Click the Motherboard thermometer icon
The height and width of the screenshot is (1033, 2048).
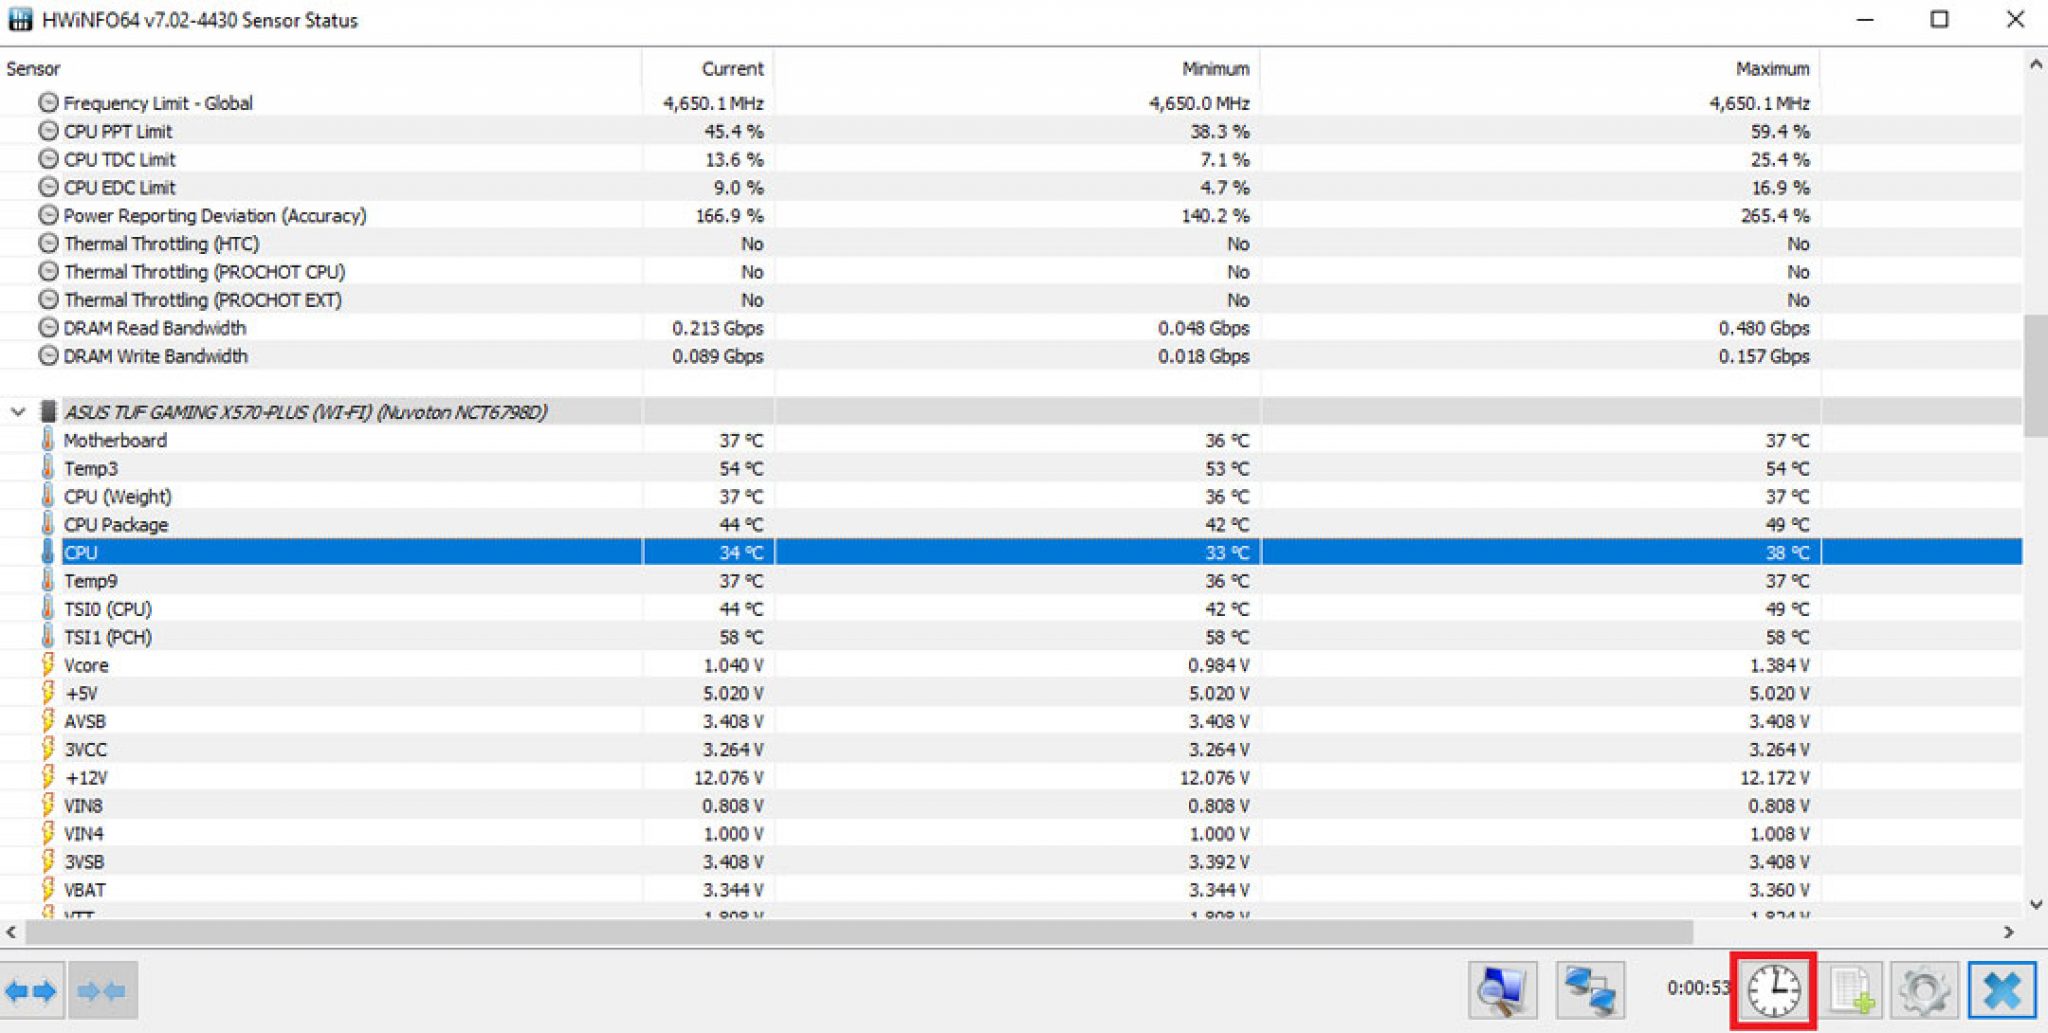click(x=47, y=440)
